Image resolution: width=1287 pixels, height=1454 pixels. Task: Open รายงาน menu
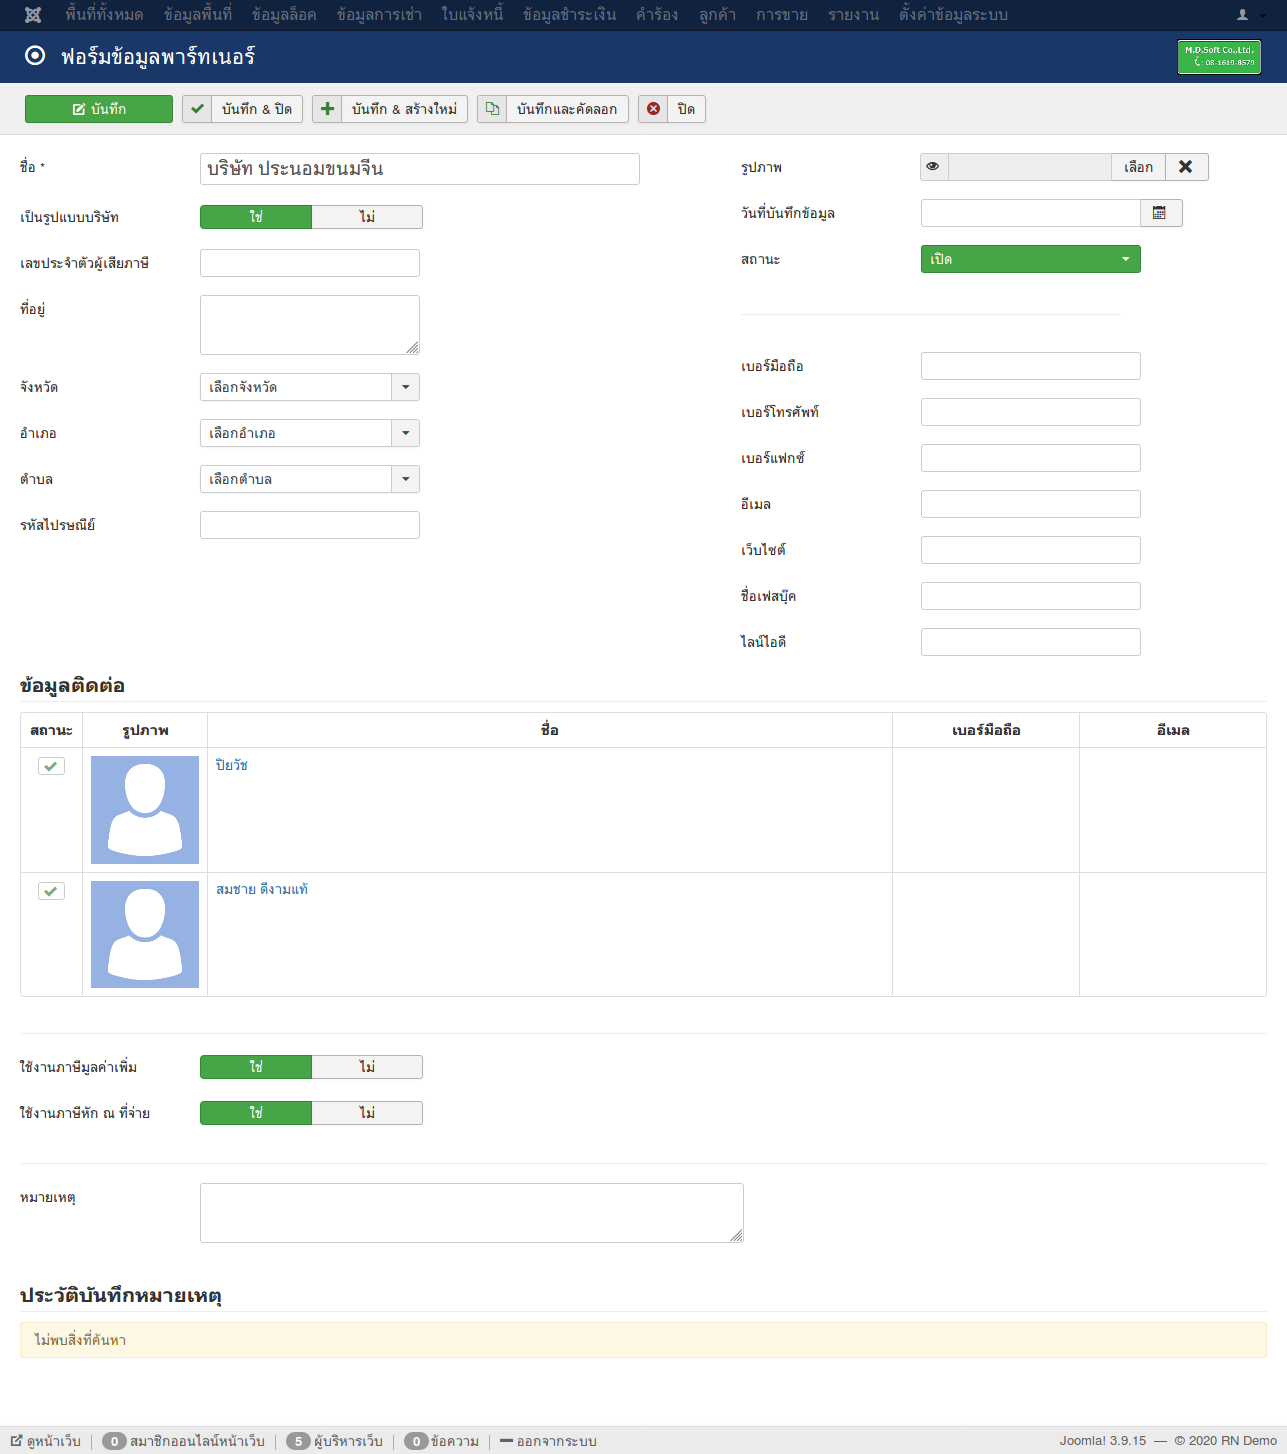[x=853, y=15]
